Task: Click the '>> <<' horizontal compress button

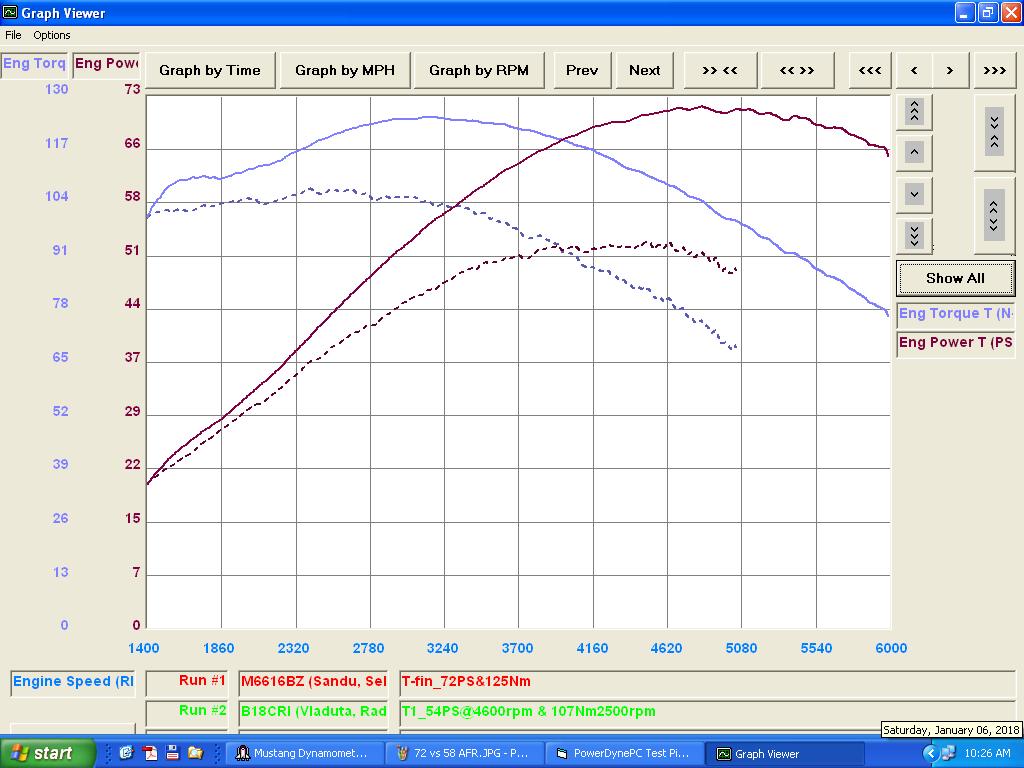Action: coord(720,70)
